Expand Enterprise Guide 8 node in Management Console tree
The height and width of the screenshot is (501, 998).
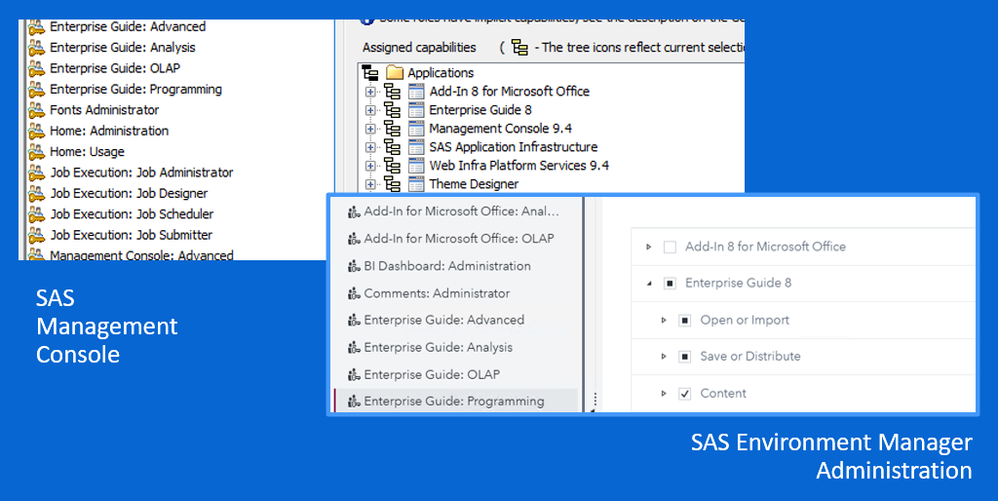tap(370, 110)
